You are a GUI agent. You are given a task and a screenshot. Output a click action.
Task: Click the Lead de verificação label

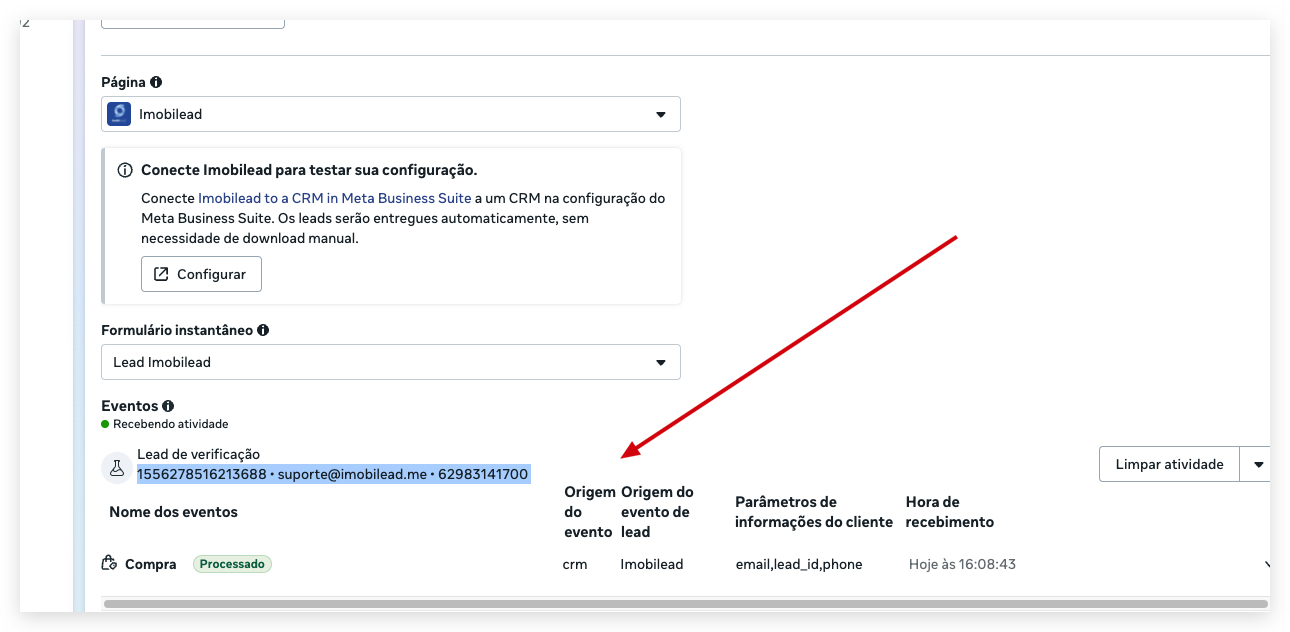point(199,454)
